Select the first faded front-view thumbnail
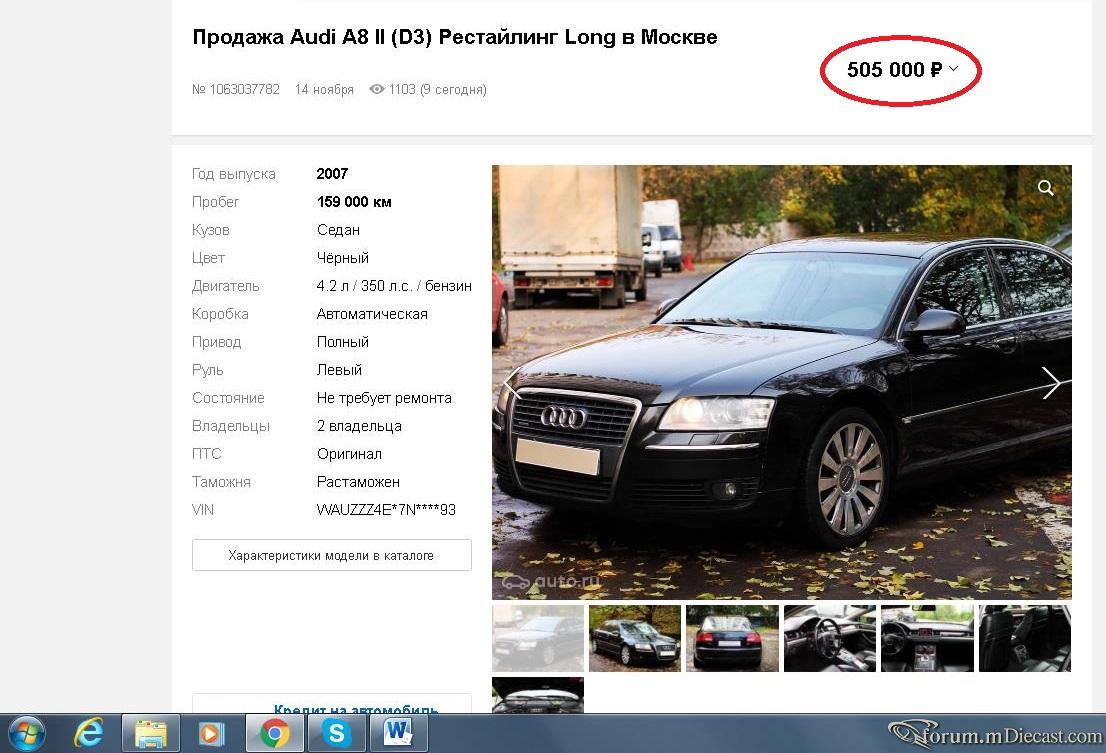Viewport: 1106px width, 753px height. click(538, 638)
